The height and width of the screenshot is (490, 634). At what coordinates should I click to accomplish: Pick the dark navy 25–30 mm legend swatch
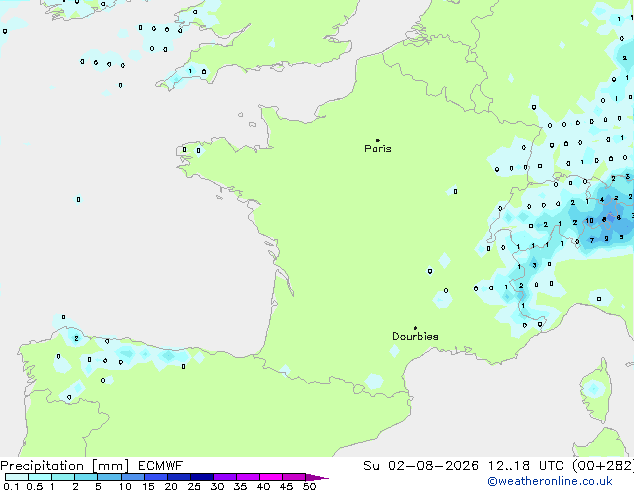point(202,477)
